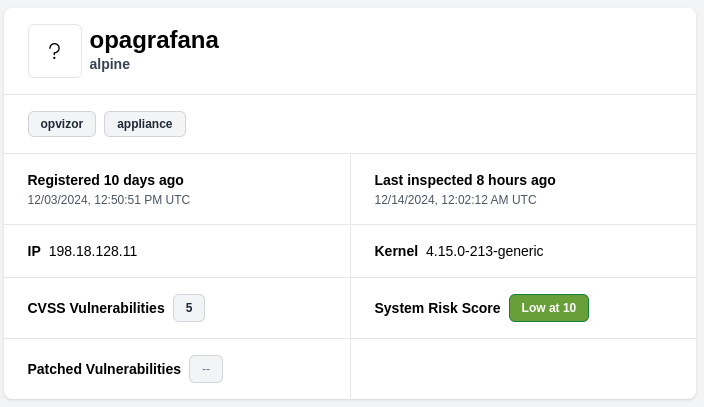The image size is (704, 407).
Task: Click the IP address 198.18.128.11
Action: pos(93,251)
